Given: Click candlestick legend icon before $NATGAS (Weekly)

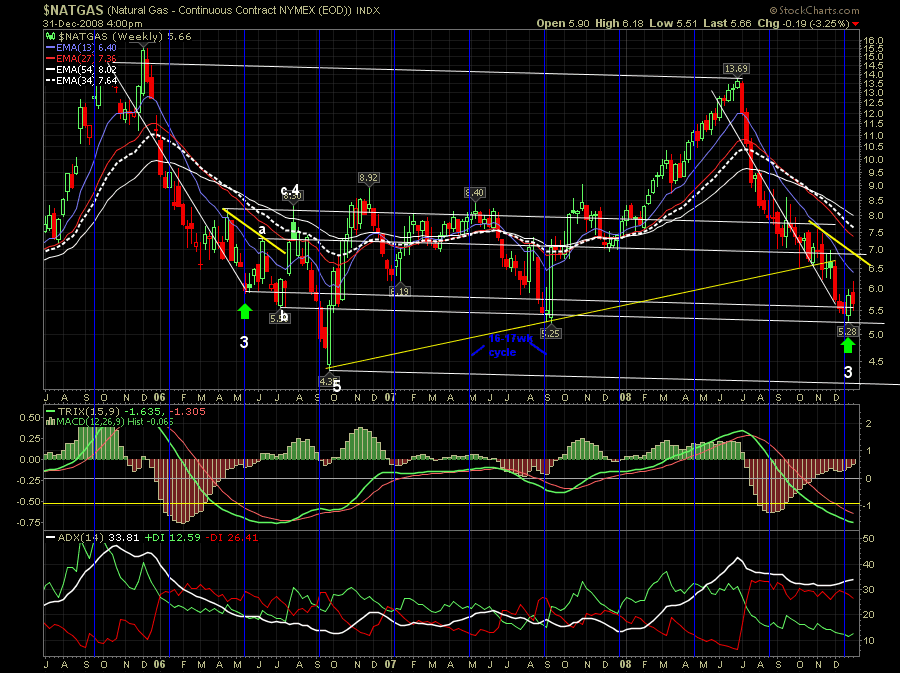Looking at the screenshot, I should (51, 36).
